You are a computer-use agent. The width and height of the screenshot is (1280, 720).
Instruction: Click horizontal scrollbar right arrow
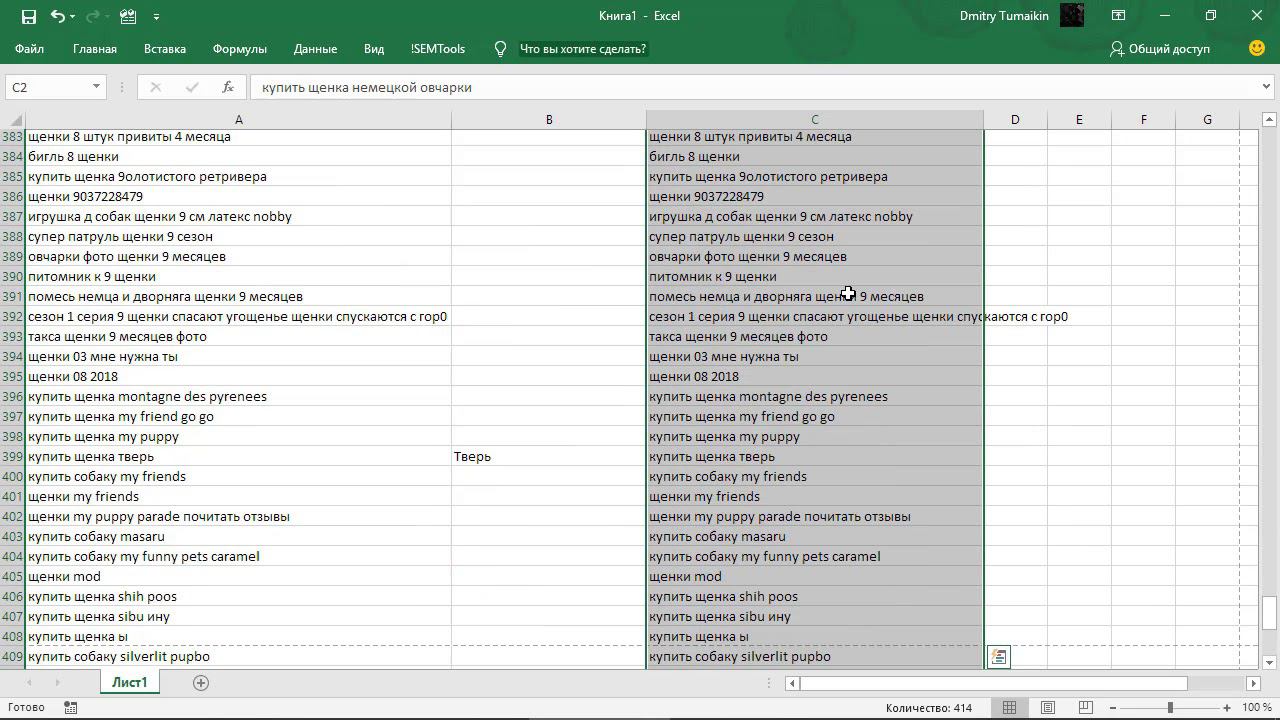[1253, 683]
